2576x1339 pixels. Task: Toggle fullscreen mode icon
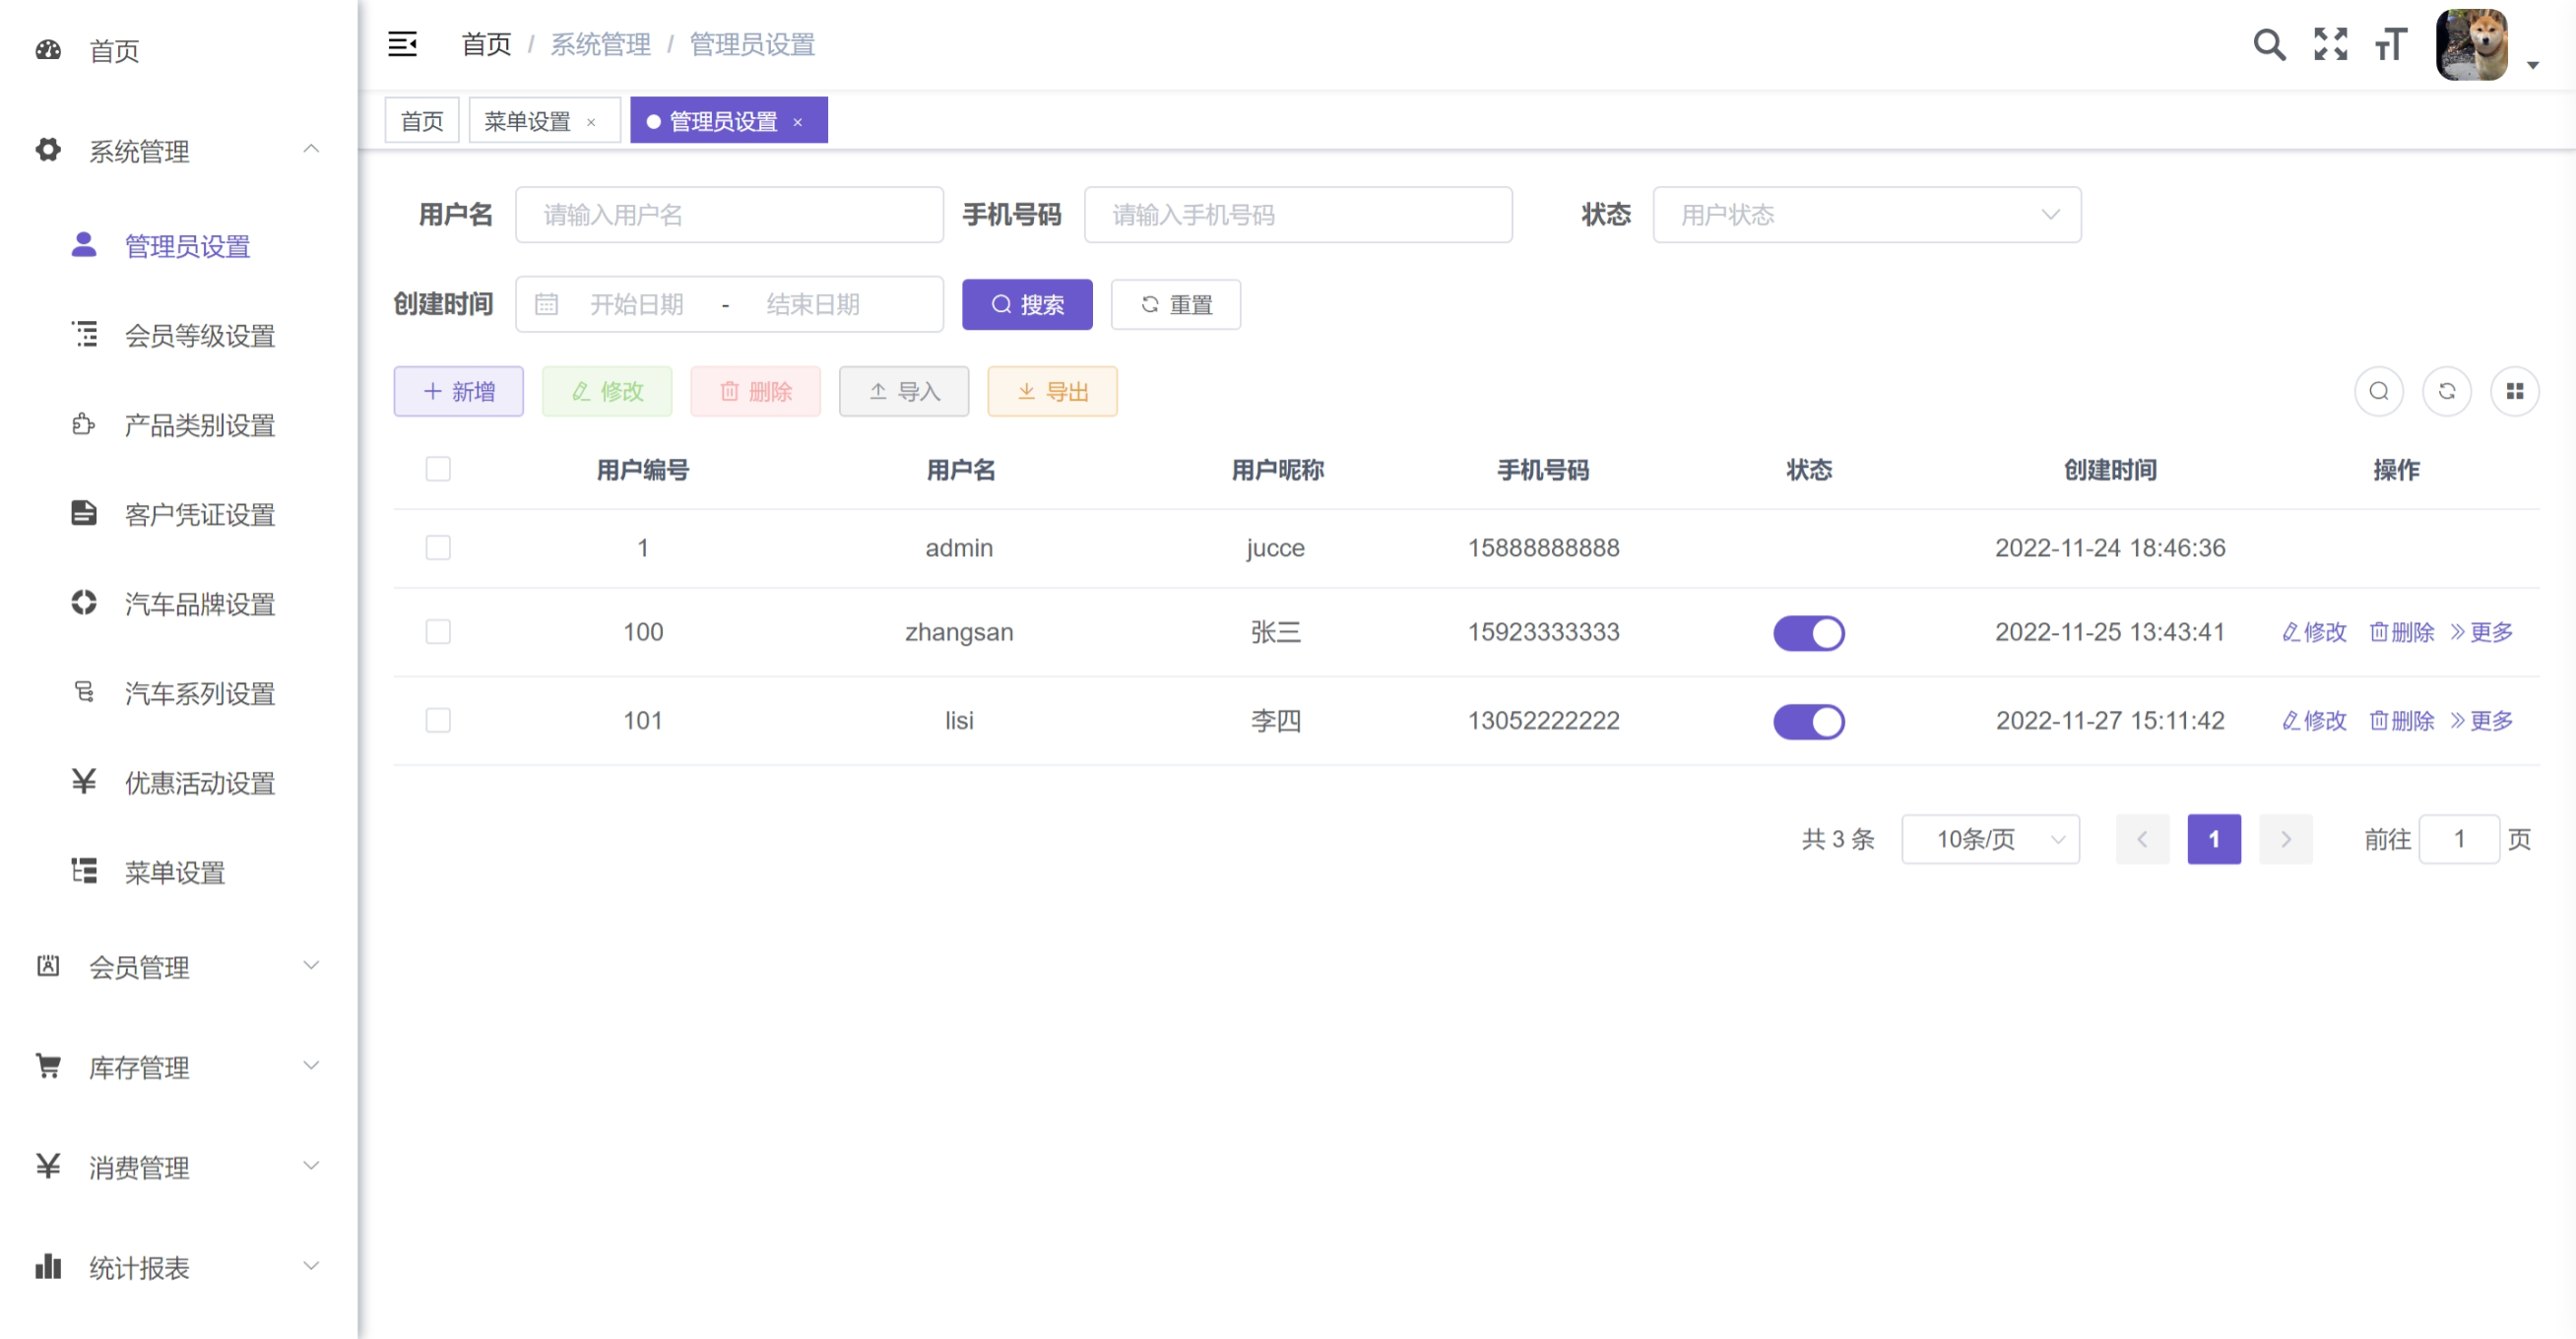tap(2329, 44)
